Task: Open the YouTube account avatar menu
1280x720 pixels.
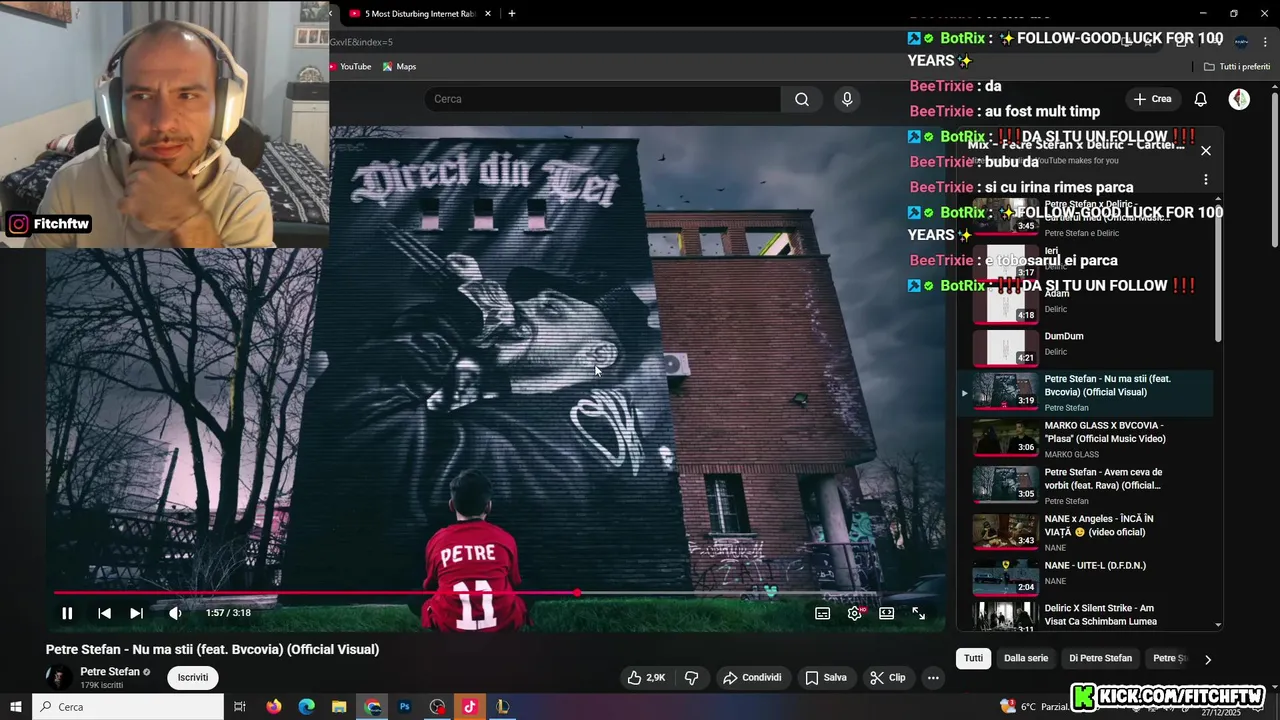Action: (1239, 99)
